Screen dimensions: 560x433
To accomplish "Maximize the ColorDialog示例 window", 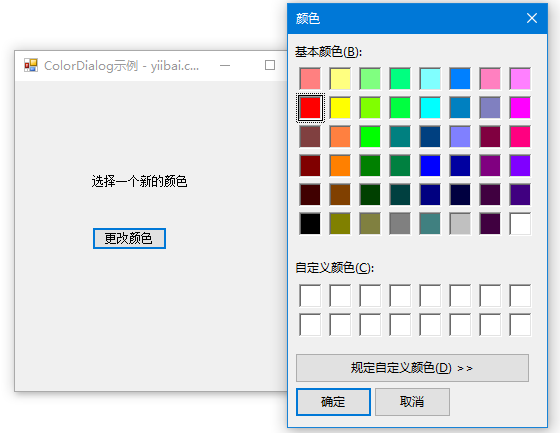I will click(x=270, y=65).
